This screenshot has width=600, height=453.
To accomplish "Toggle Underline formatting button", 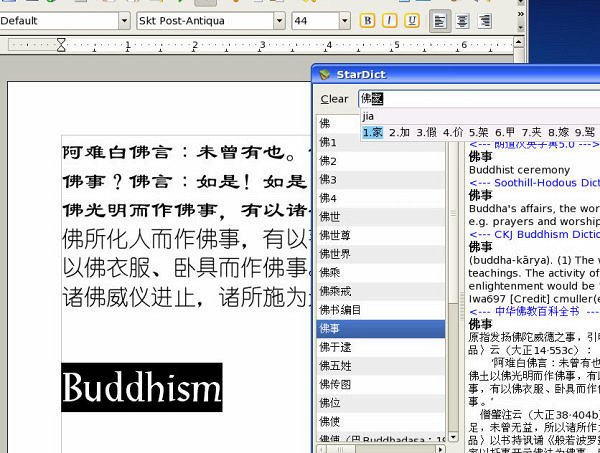I will coord(412,21).
